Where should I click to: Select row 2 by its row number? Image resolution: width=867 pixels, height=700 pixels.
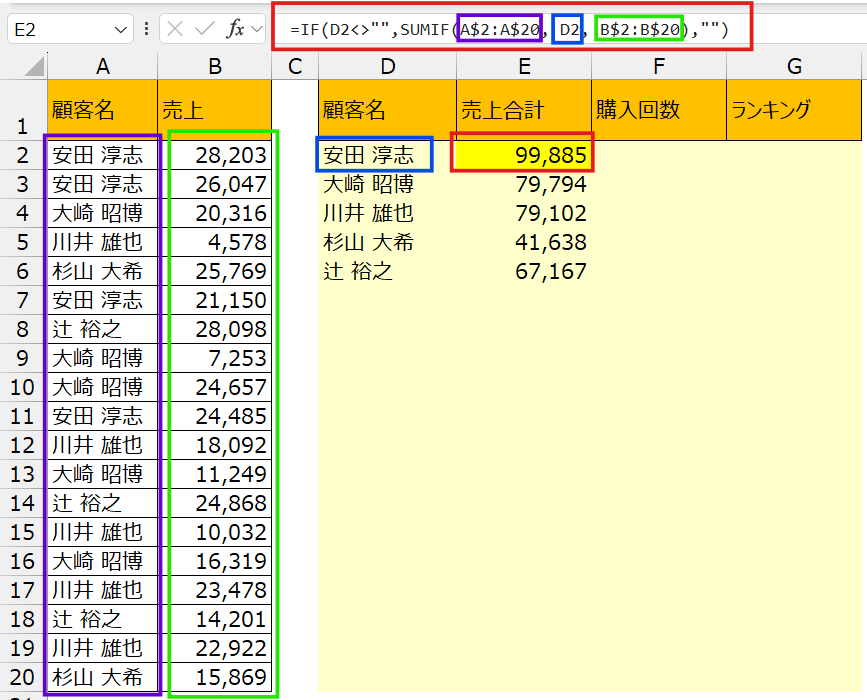pos(22,155)
